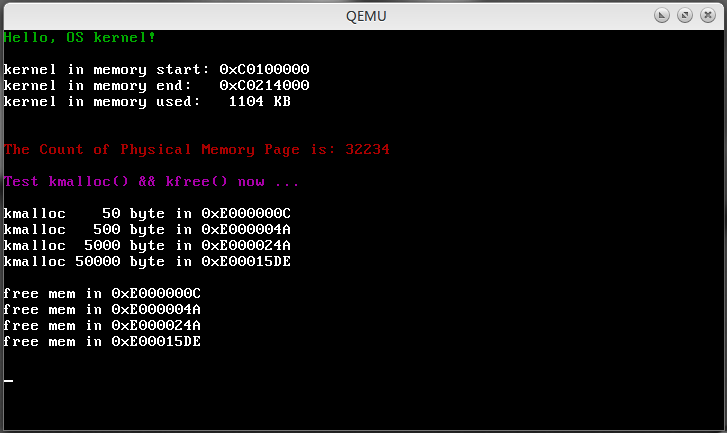Click the 'Test kmalloc() && kfree()' line
This screenshot has height=433, width=727.
151,182
